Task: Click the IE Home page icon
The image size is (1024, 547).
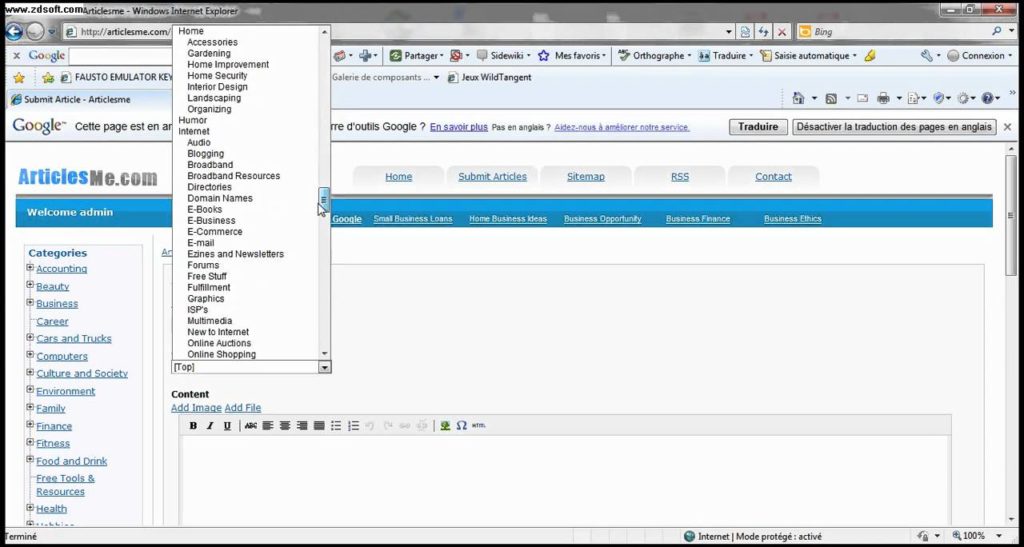Action: (798, 98)
